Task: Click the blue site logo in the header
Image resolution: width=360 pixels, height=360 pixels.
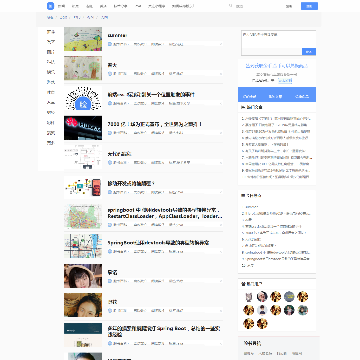Action: [x=50, y=6]
